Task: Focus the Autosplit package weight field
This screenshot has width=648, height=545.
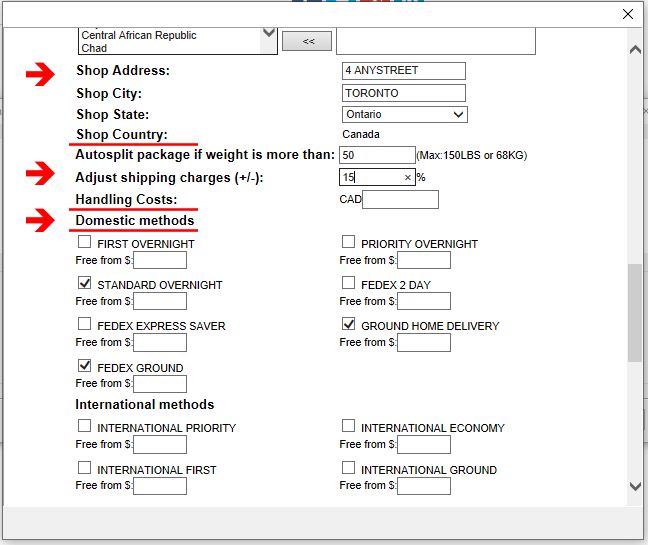Action: click(x=377, y=155)
